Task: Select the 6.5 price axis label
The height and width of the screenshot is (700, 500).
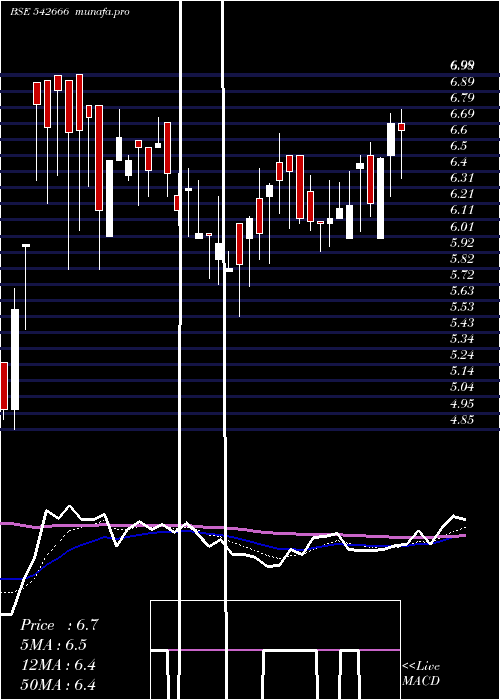Action: pos(459,146)
